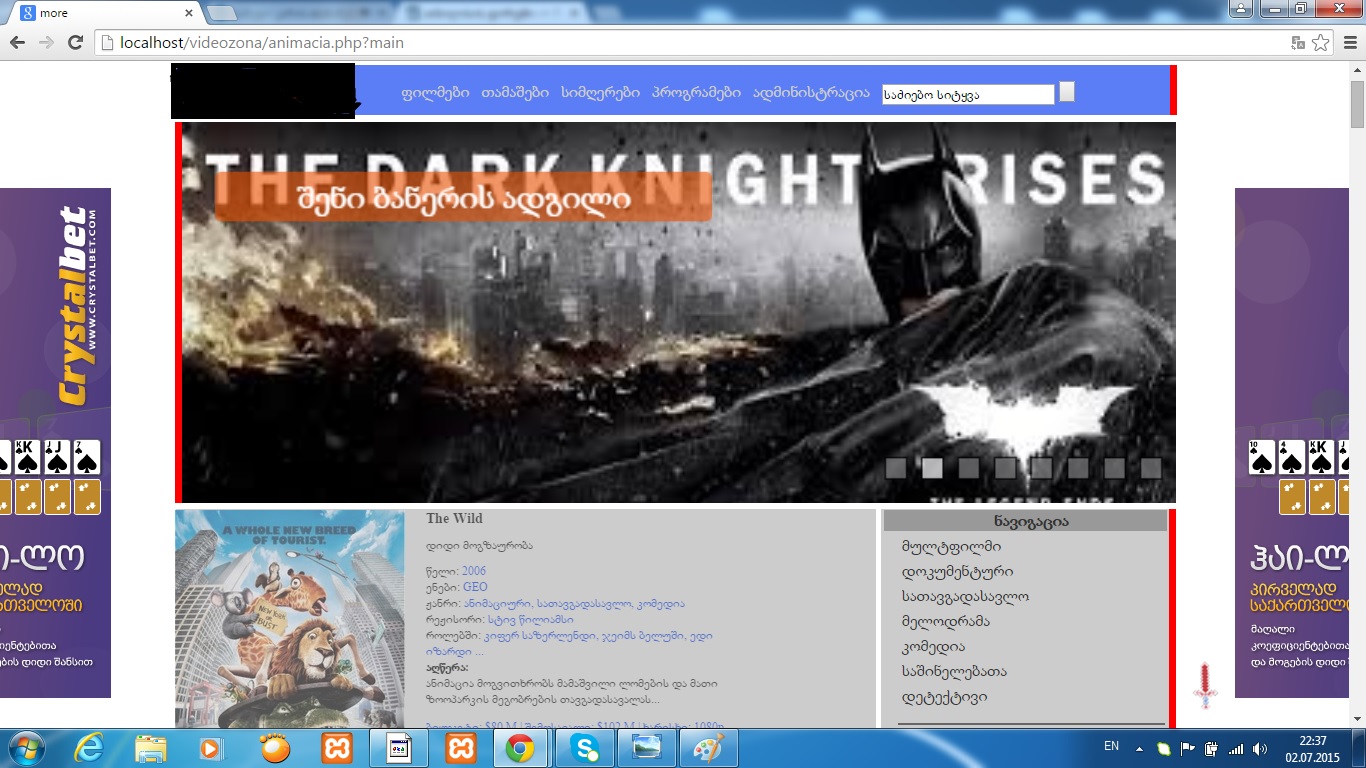Select კომედია in navigation panel
Viewport: 1366px width, 768px height.
[x=933, y=647]
